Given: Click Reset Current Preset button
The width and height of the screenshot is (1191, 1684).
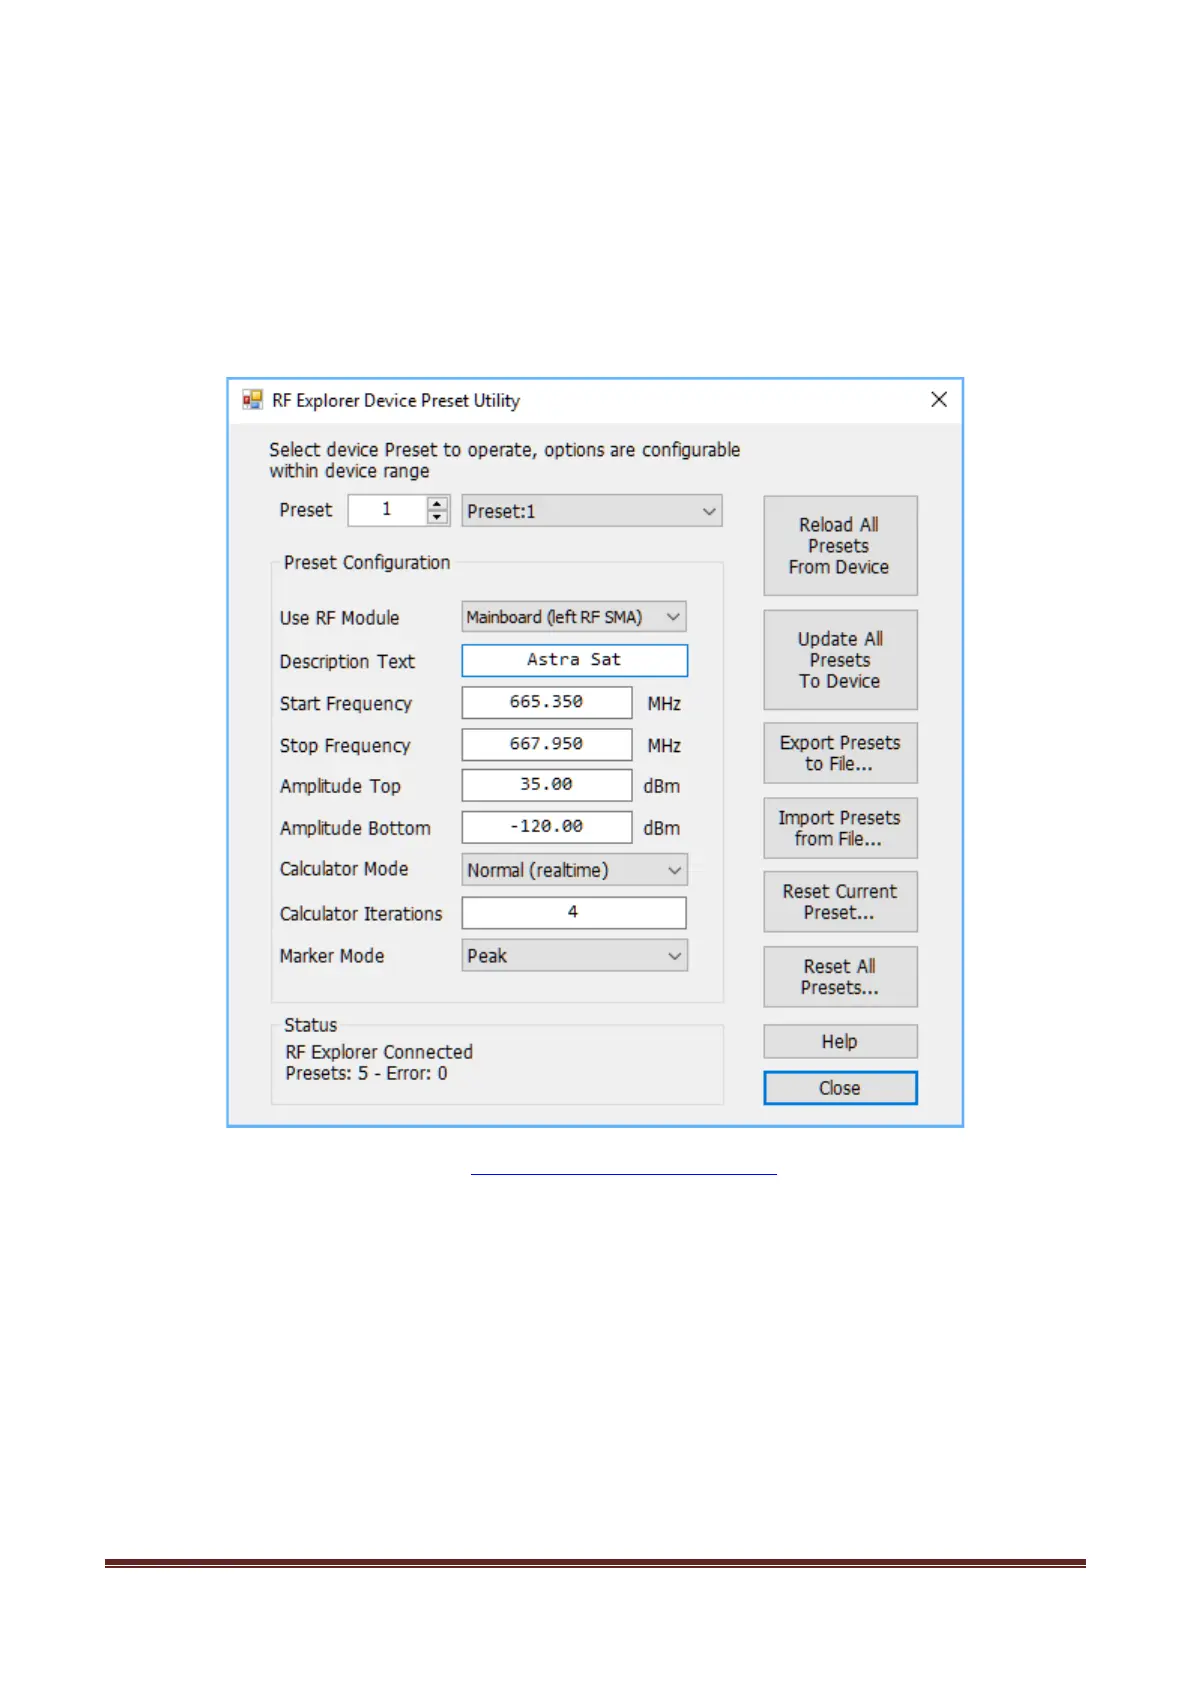Looking at the screenshot, I should [840, 902].
